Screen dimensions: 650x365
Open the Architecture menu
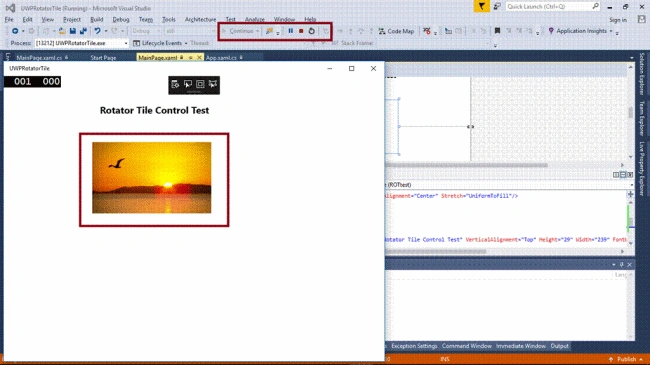point(200,19)
